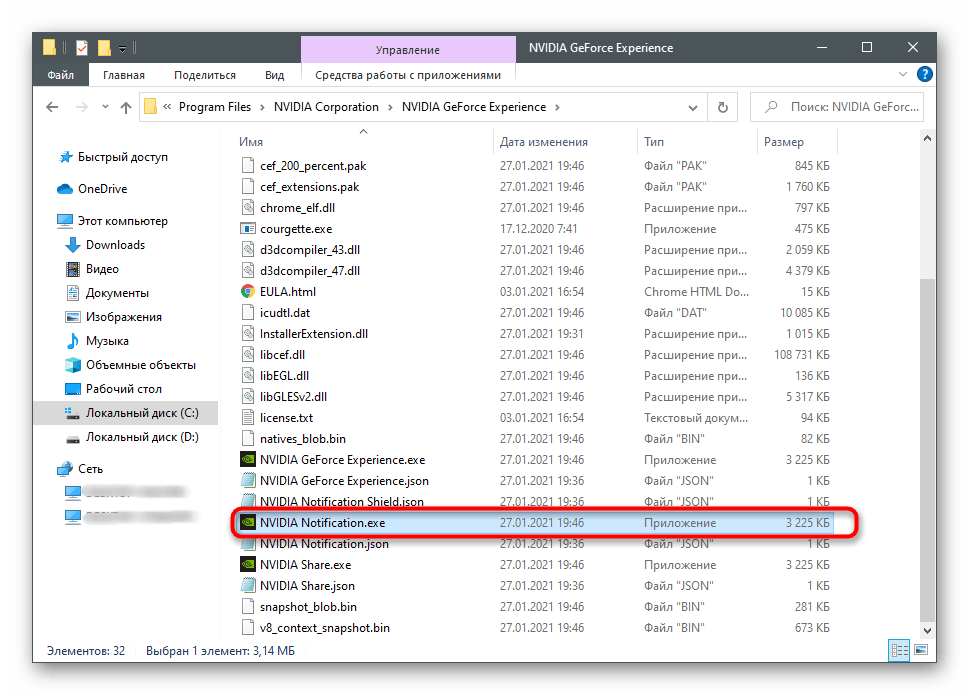The width and height of the screenshot is (969, 695).
Task: Expand the ribbon with the chevron
Action: tap(903, 75)
